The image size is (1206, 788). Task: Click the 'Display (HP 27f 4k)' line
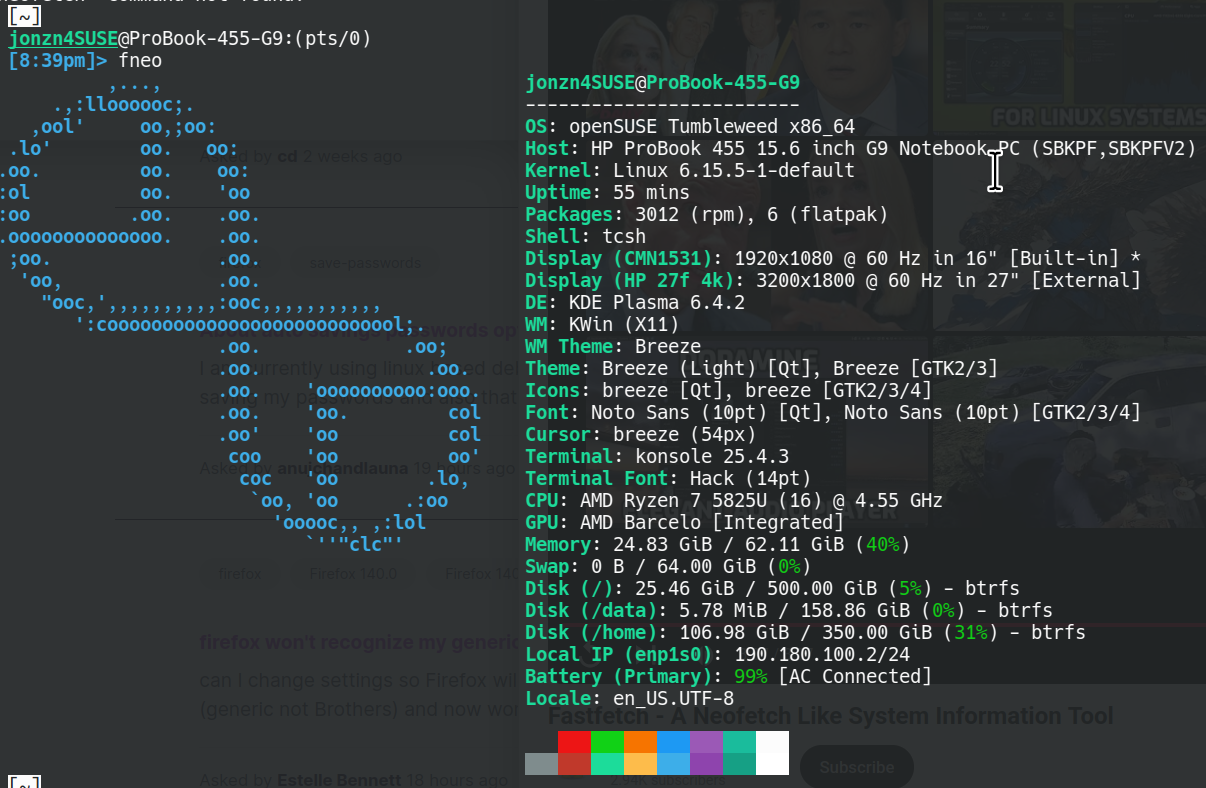[833, 281]
